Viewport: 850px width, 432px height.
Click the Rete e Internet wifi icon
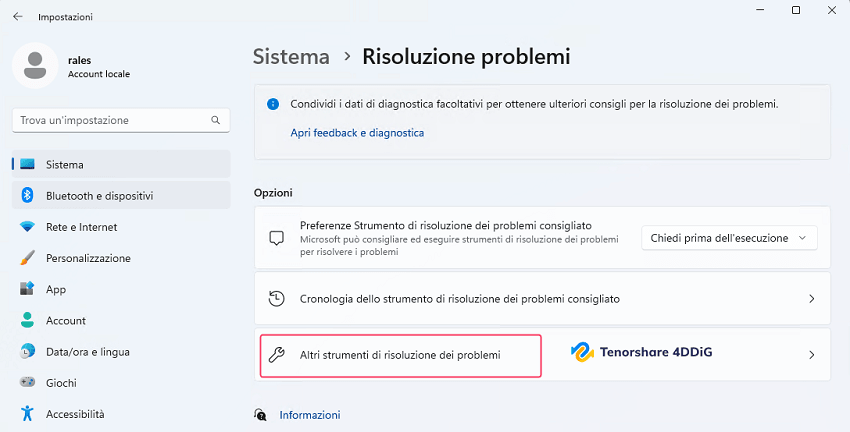28,227
